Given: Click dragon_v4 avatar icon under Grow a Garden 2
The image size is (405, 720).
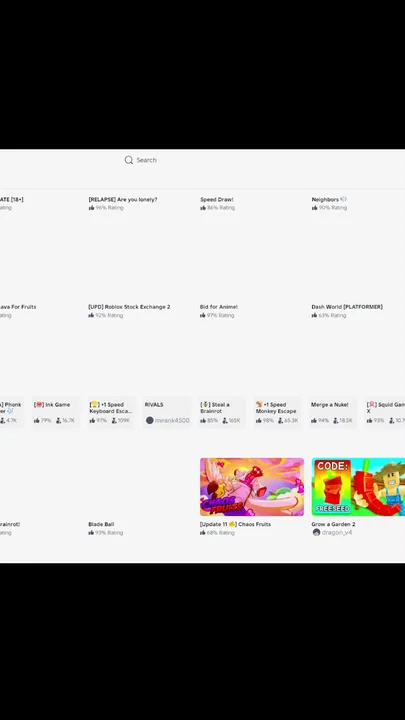Looking at the screenshot, I should point(316,532).
